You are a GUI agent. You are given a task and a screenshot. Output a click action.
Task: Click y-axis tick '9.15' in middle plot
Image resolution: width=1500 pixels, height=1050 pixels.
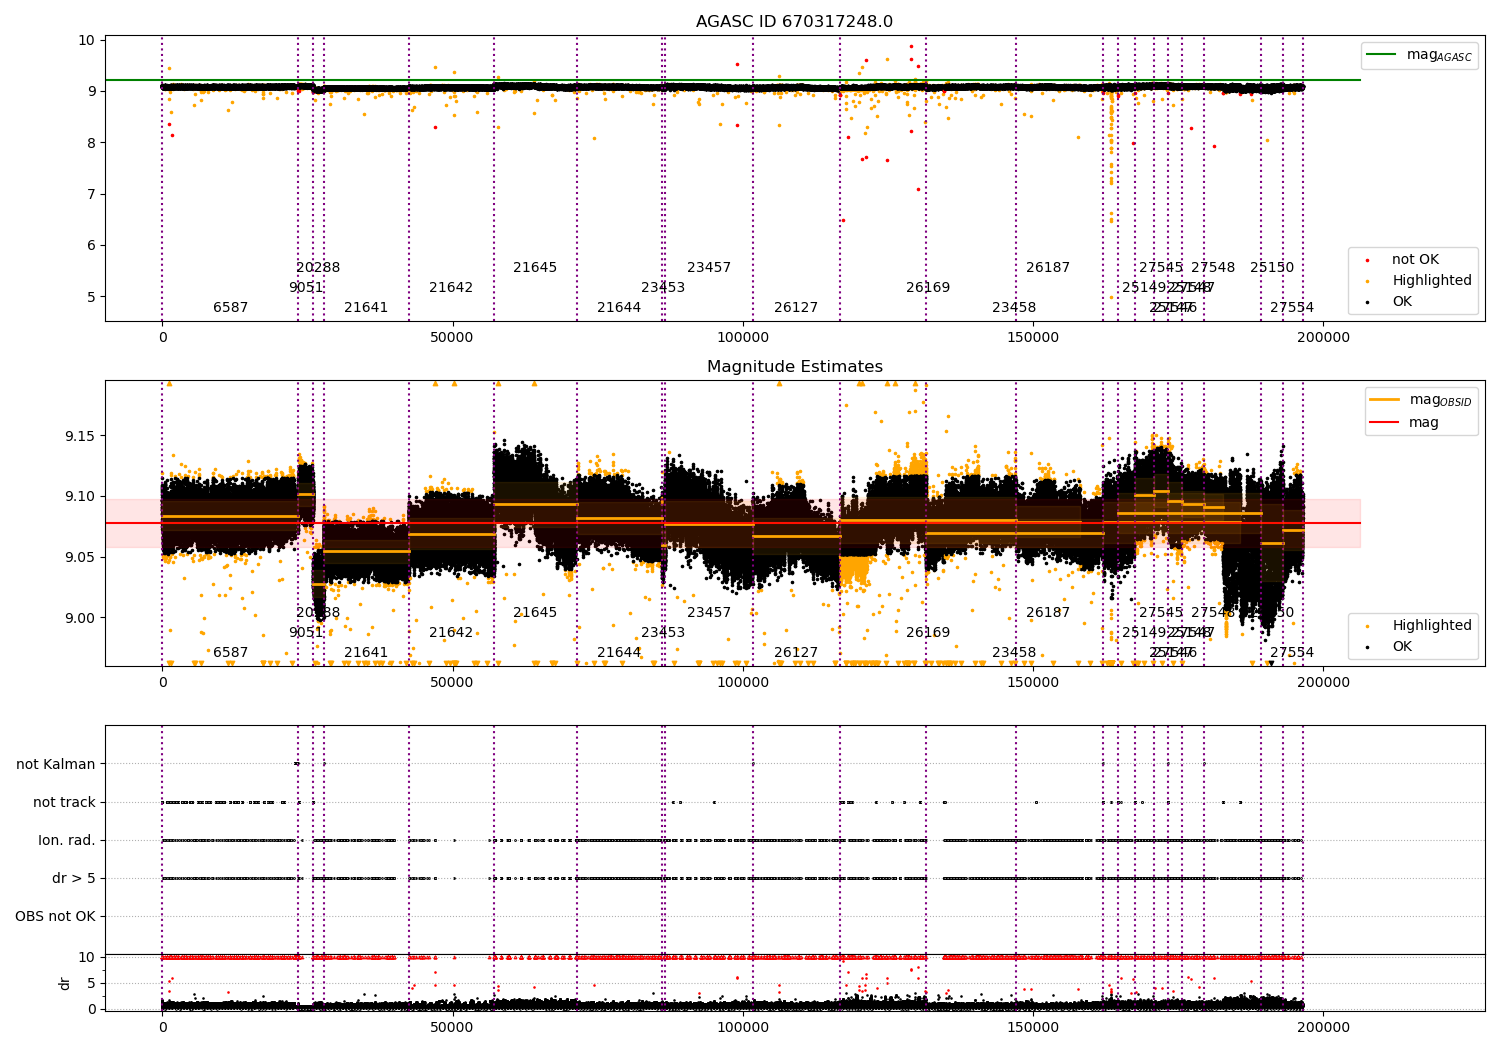tap(79, 436)
